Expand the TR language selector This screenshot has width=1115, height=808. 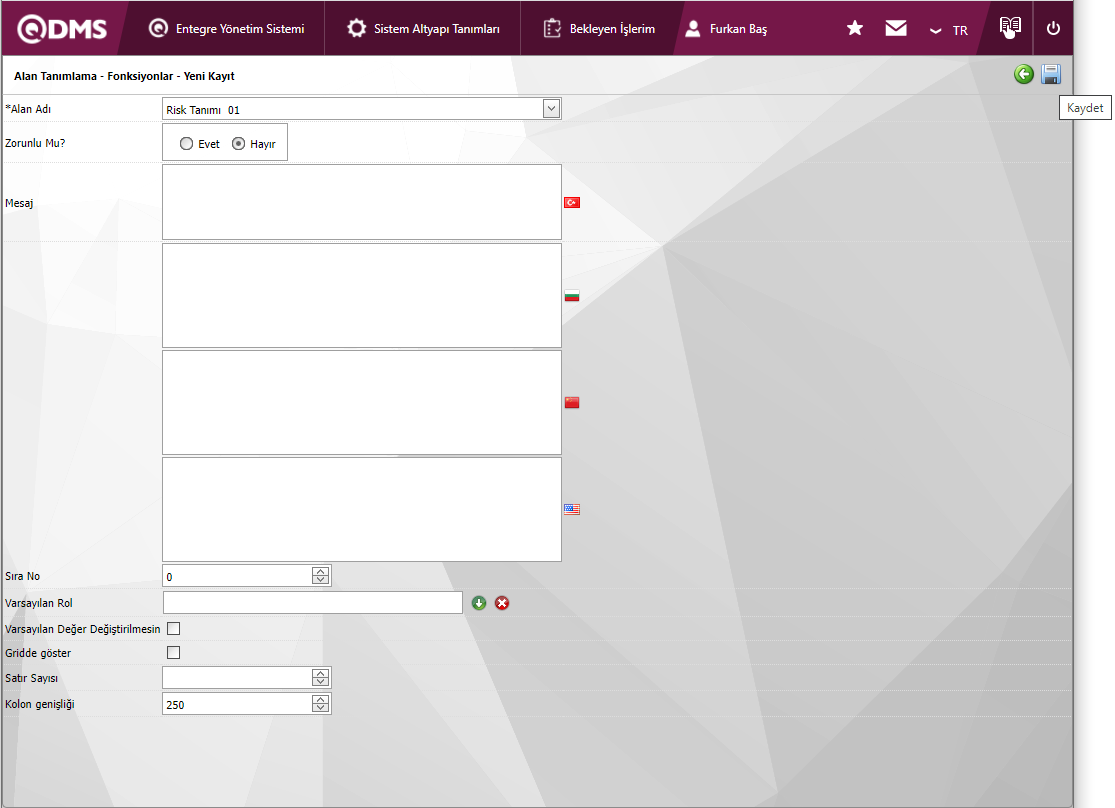pyautogui.click(x=949, y=31)
